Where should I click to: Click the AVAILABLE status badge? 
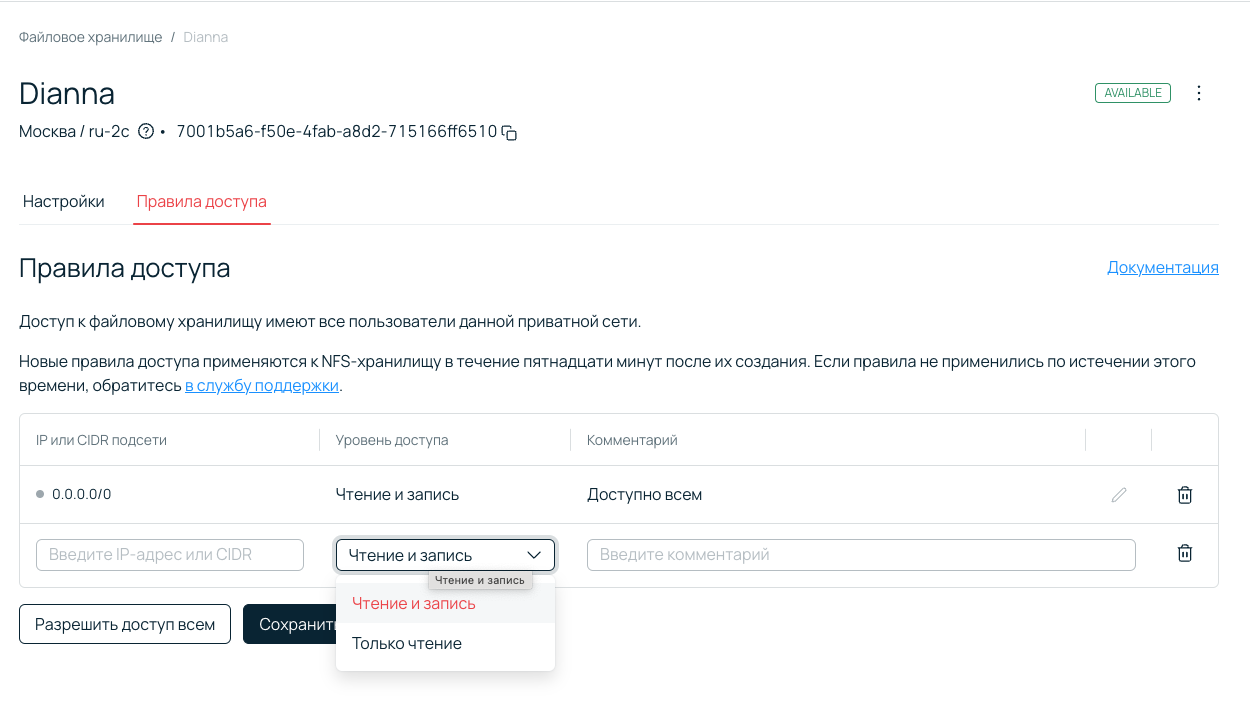(1133, 93)
